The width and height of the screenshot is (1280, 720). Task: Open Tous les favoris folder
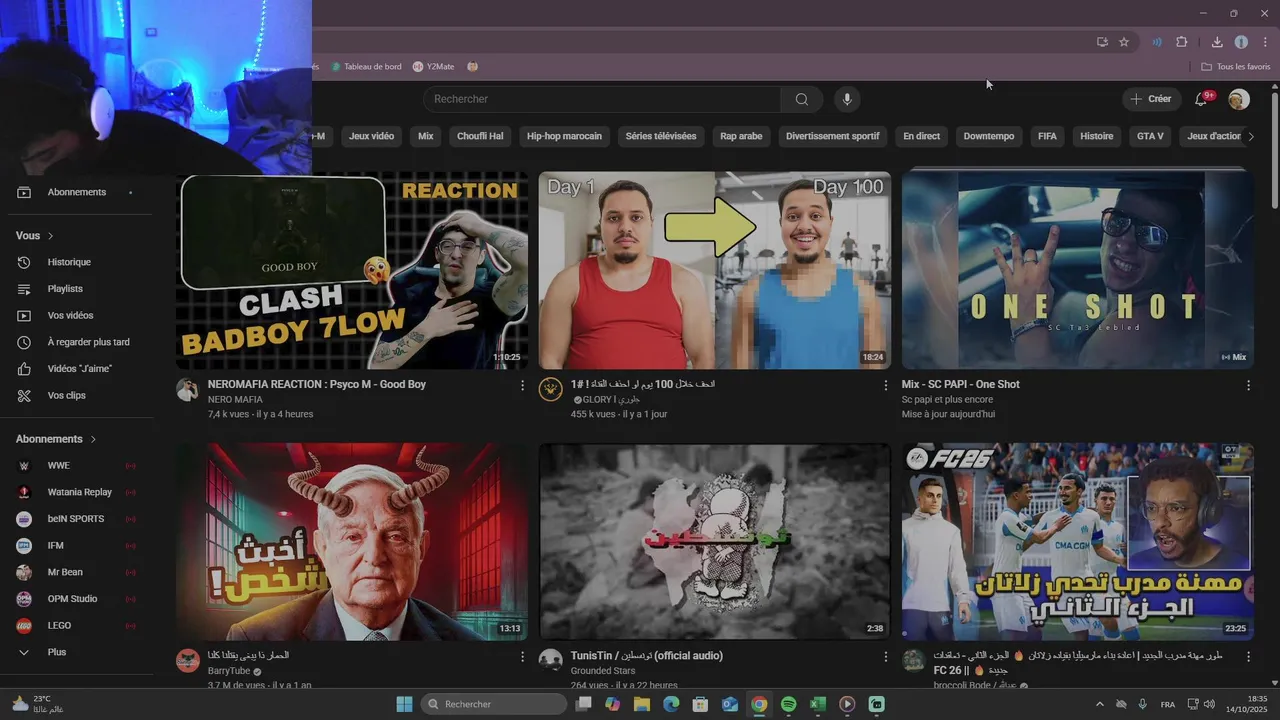click(x=1236, y=67)
